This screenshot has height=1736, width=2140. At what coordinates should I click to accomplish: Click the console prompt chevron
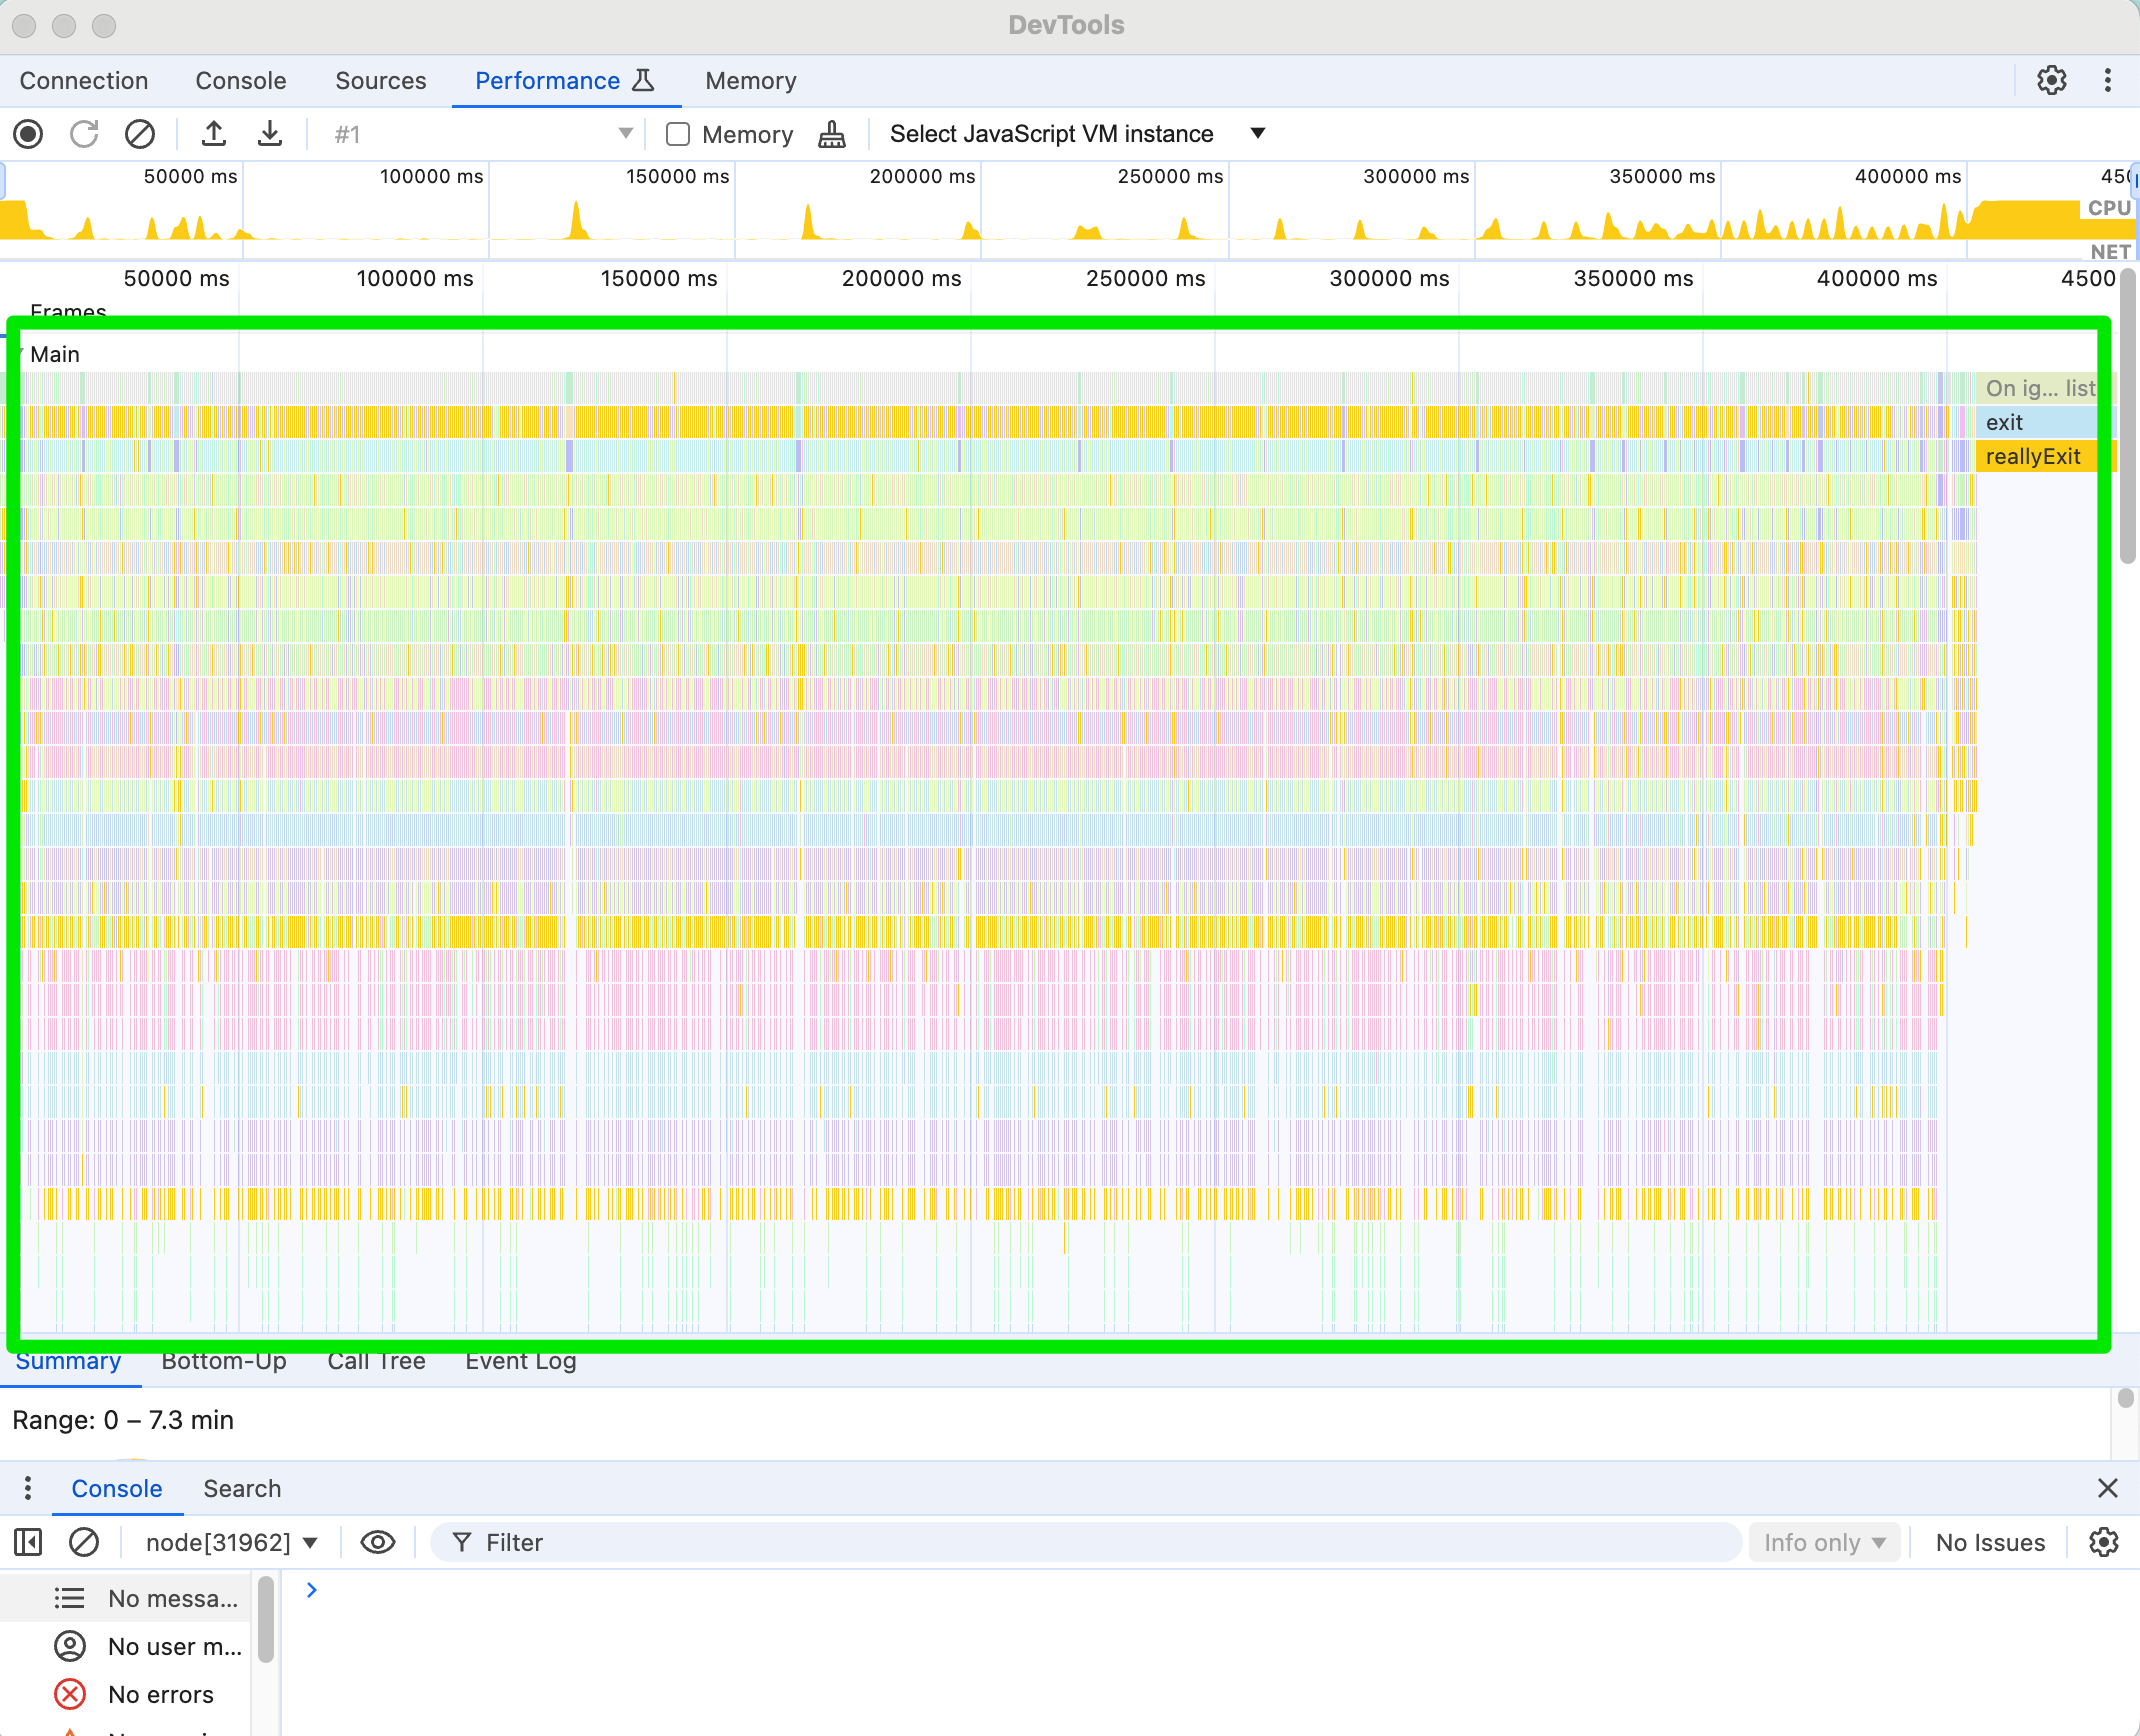(x=312, y=1590)
